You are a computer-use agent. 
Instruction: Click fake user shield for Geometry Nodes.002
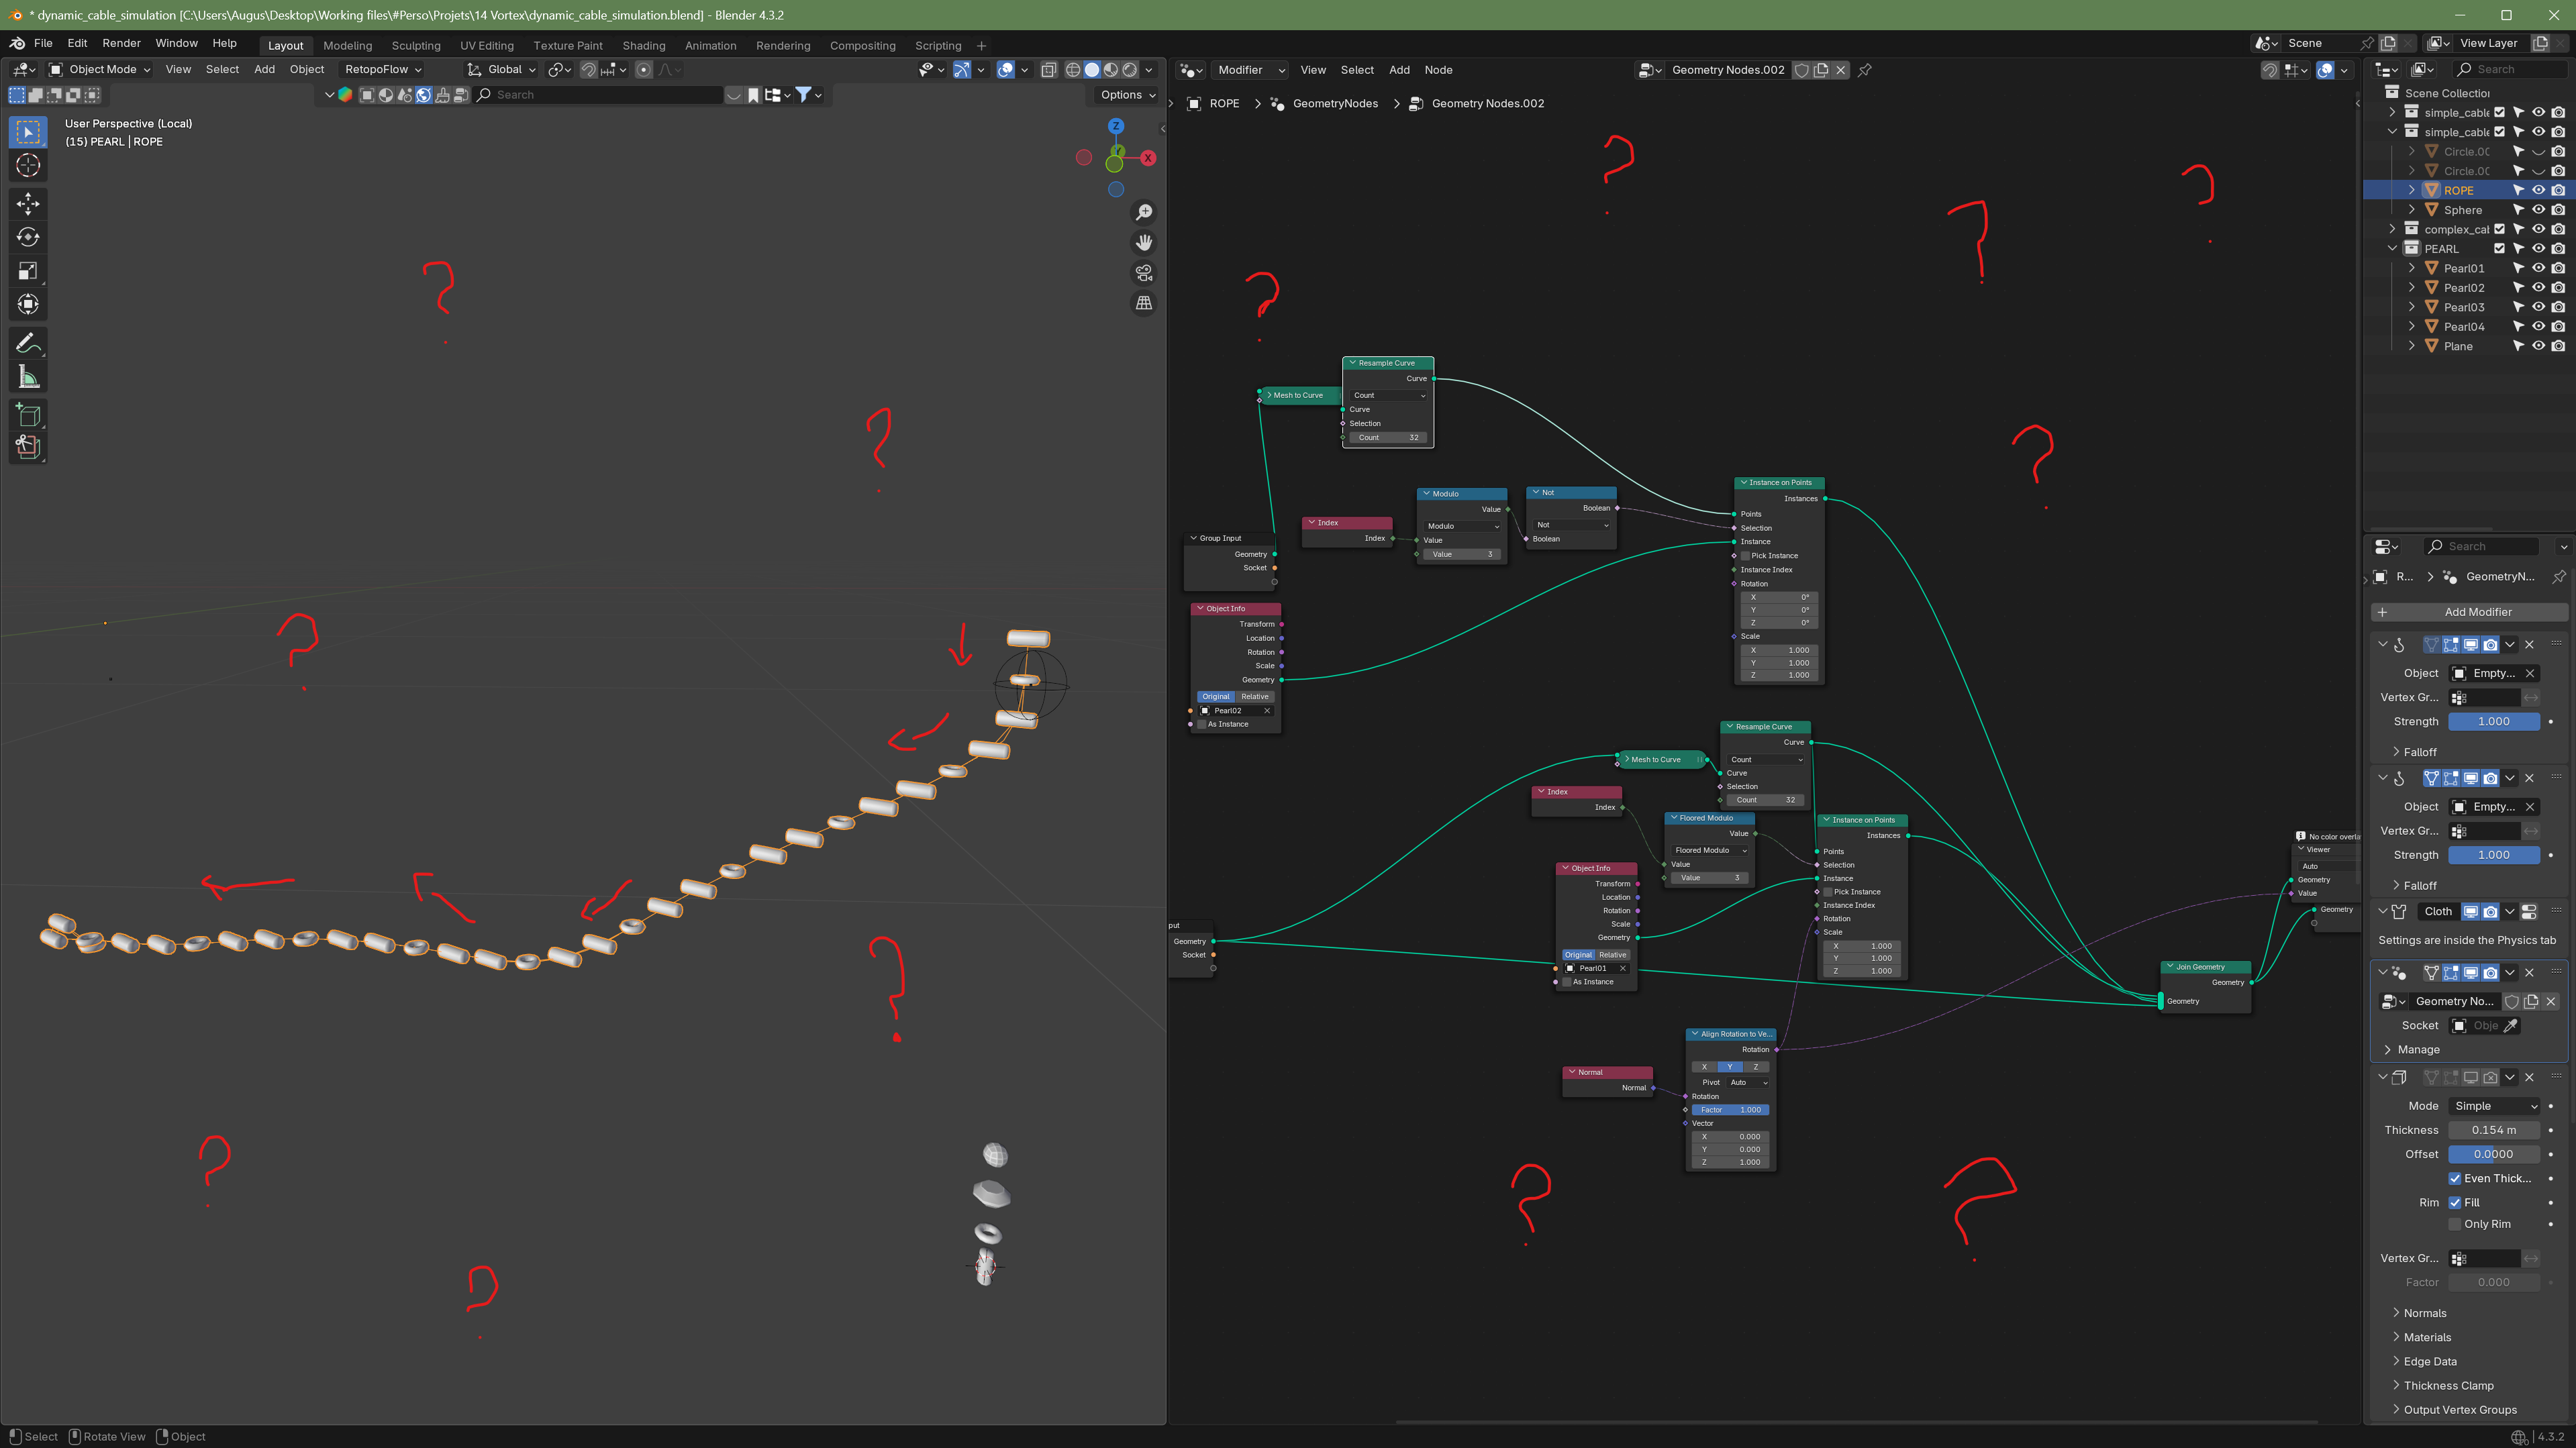(1801, 70)
